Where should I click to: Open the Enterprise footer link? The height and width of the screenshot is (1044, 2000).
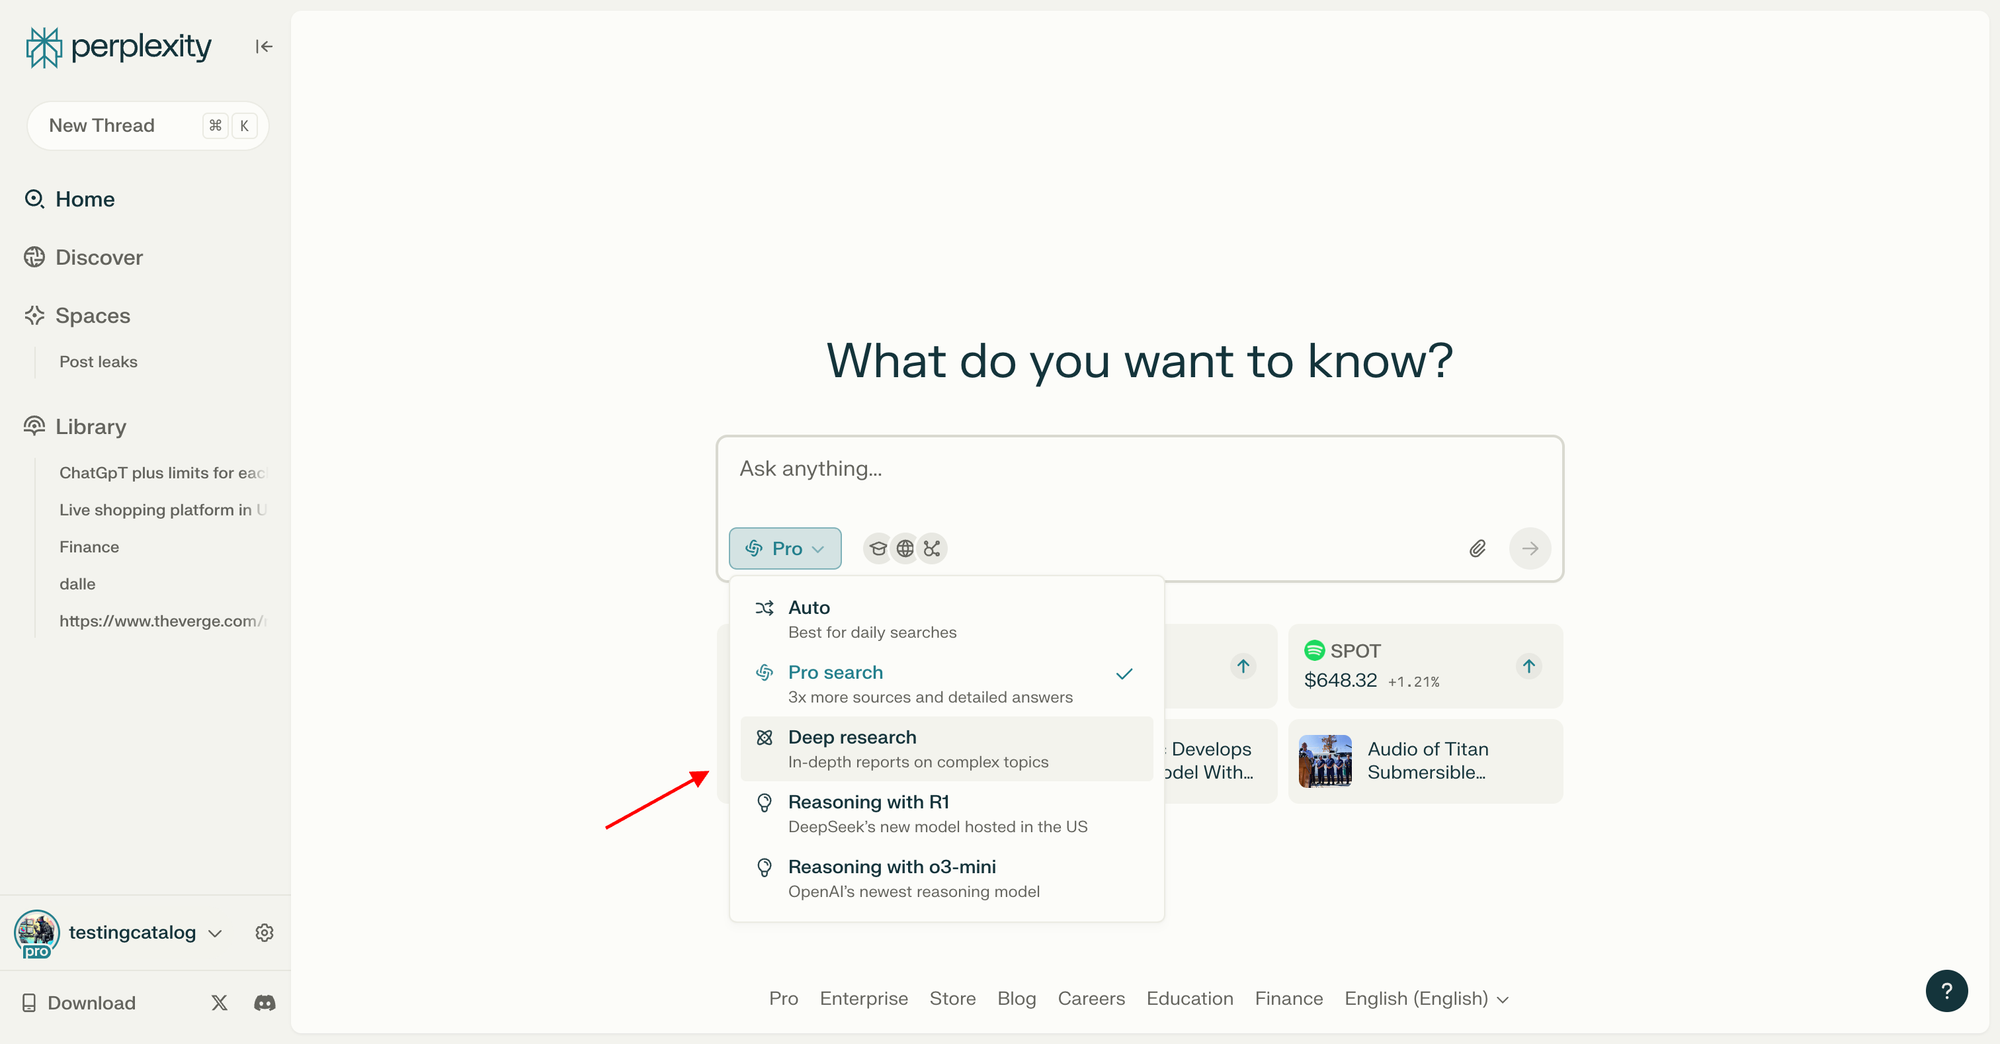[x=864, y=998]
